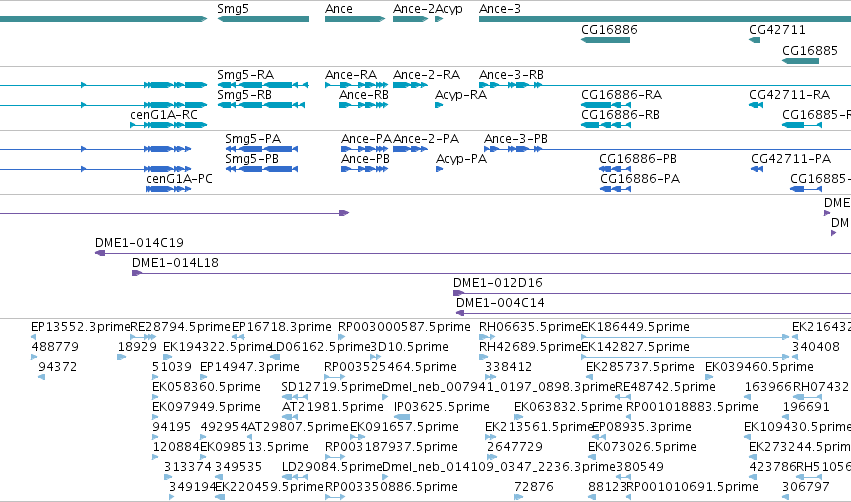
Task: Click the RE28794.5prime label
Action: click(181, 327)
